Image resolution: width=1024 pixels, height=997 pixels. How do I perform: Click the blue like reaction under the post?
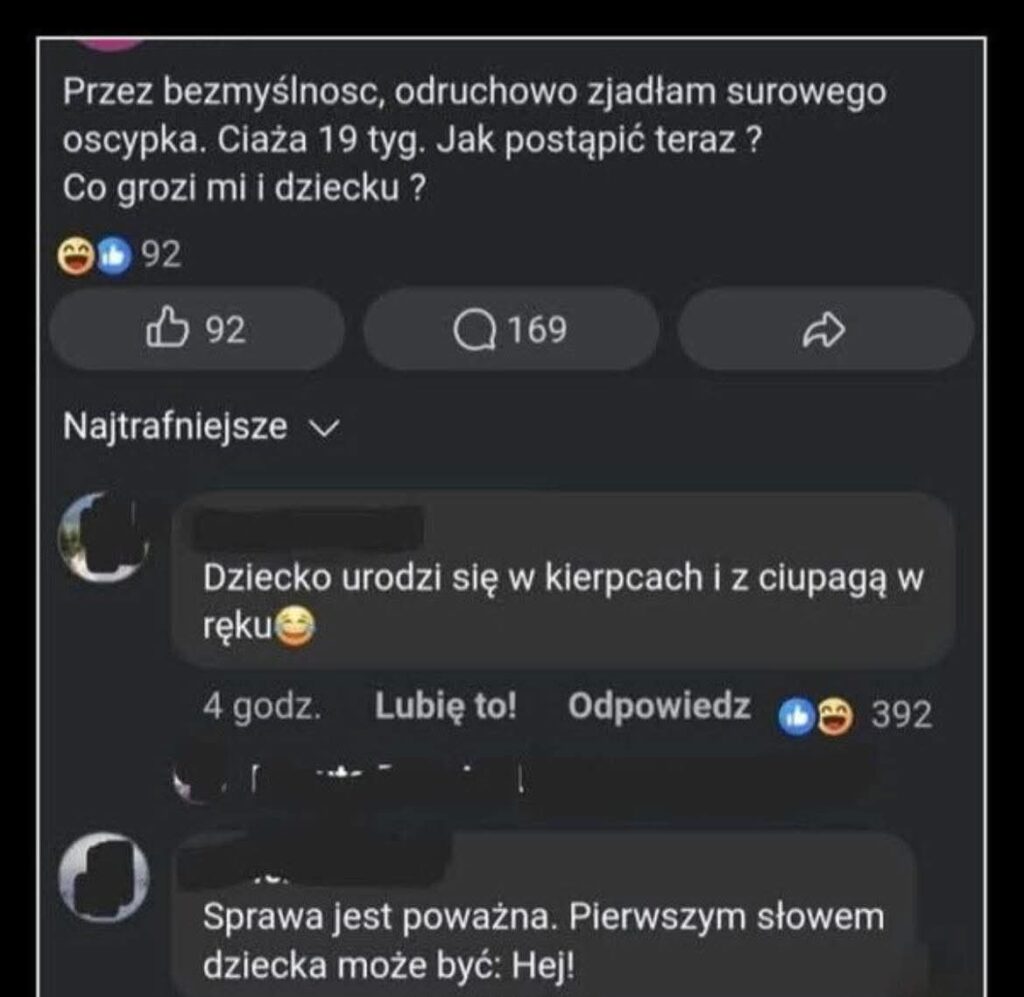(x=113, y=257)
